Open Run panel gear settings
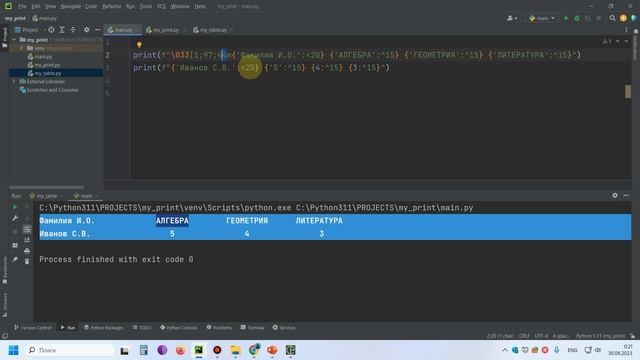 click(x=615, y=196)
